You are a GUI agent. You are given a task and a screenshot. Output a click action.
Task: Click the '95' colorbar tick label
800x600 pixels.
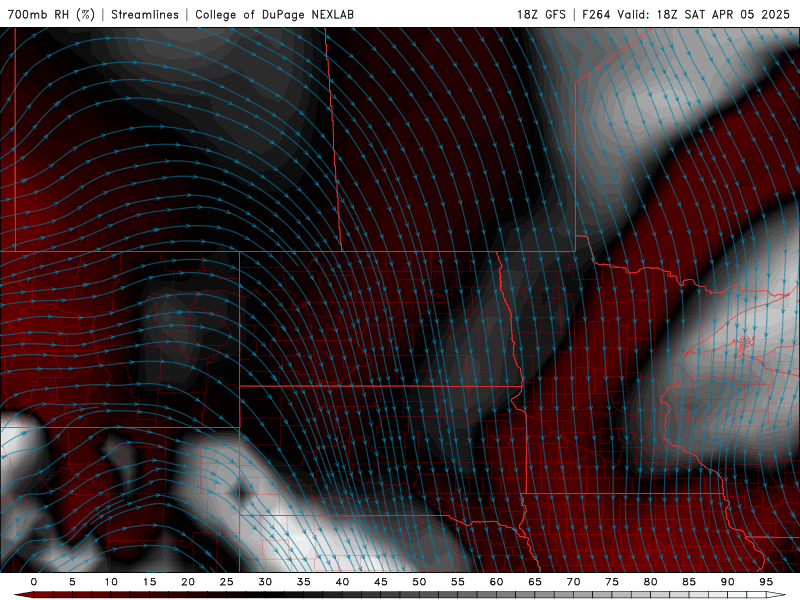(x=766, y=582)
